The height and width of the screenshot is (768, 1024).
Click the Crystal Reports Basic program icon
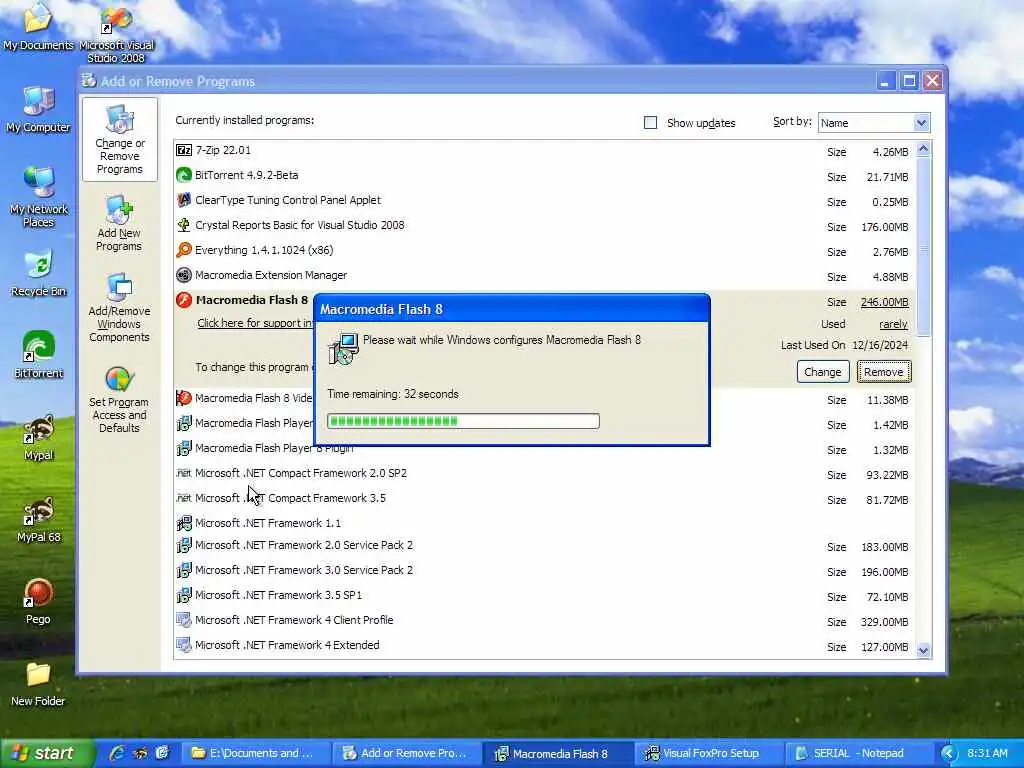184,225
